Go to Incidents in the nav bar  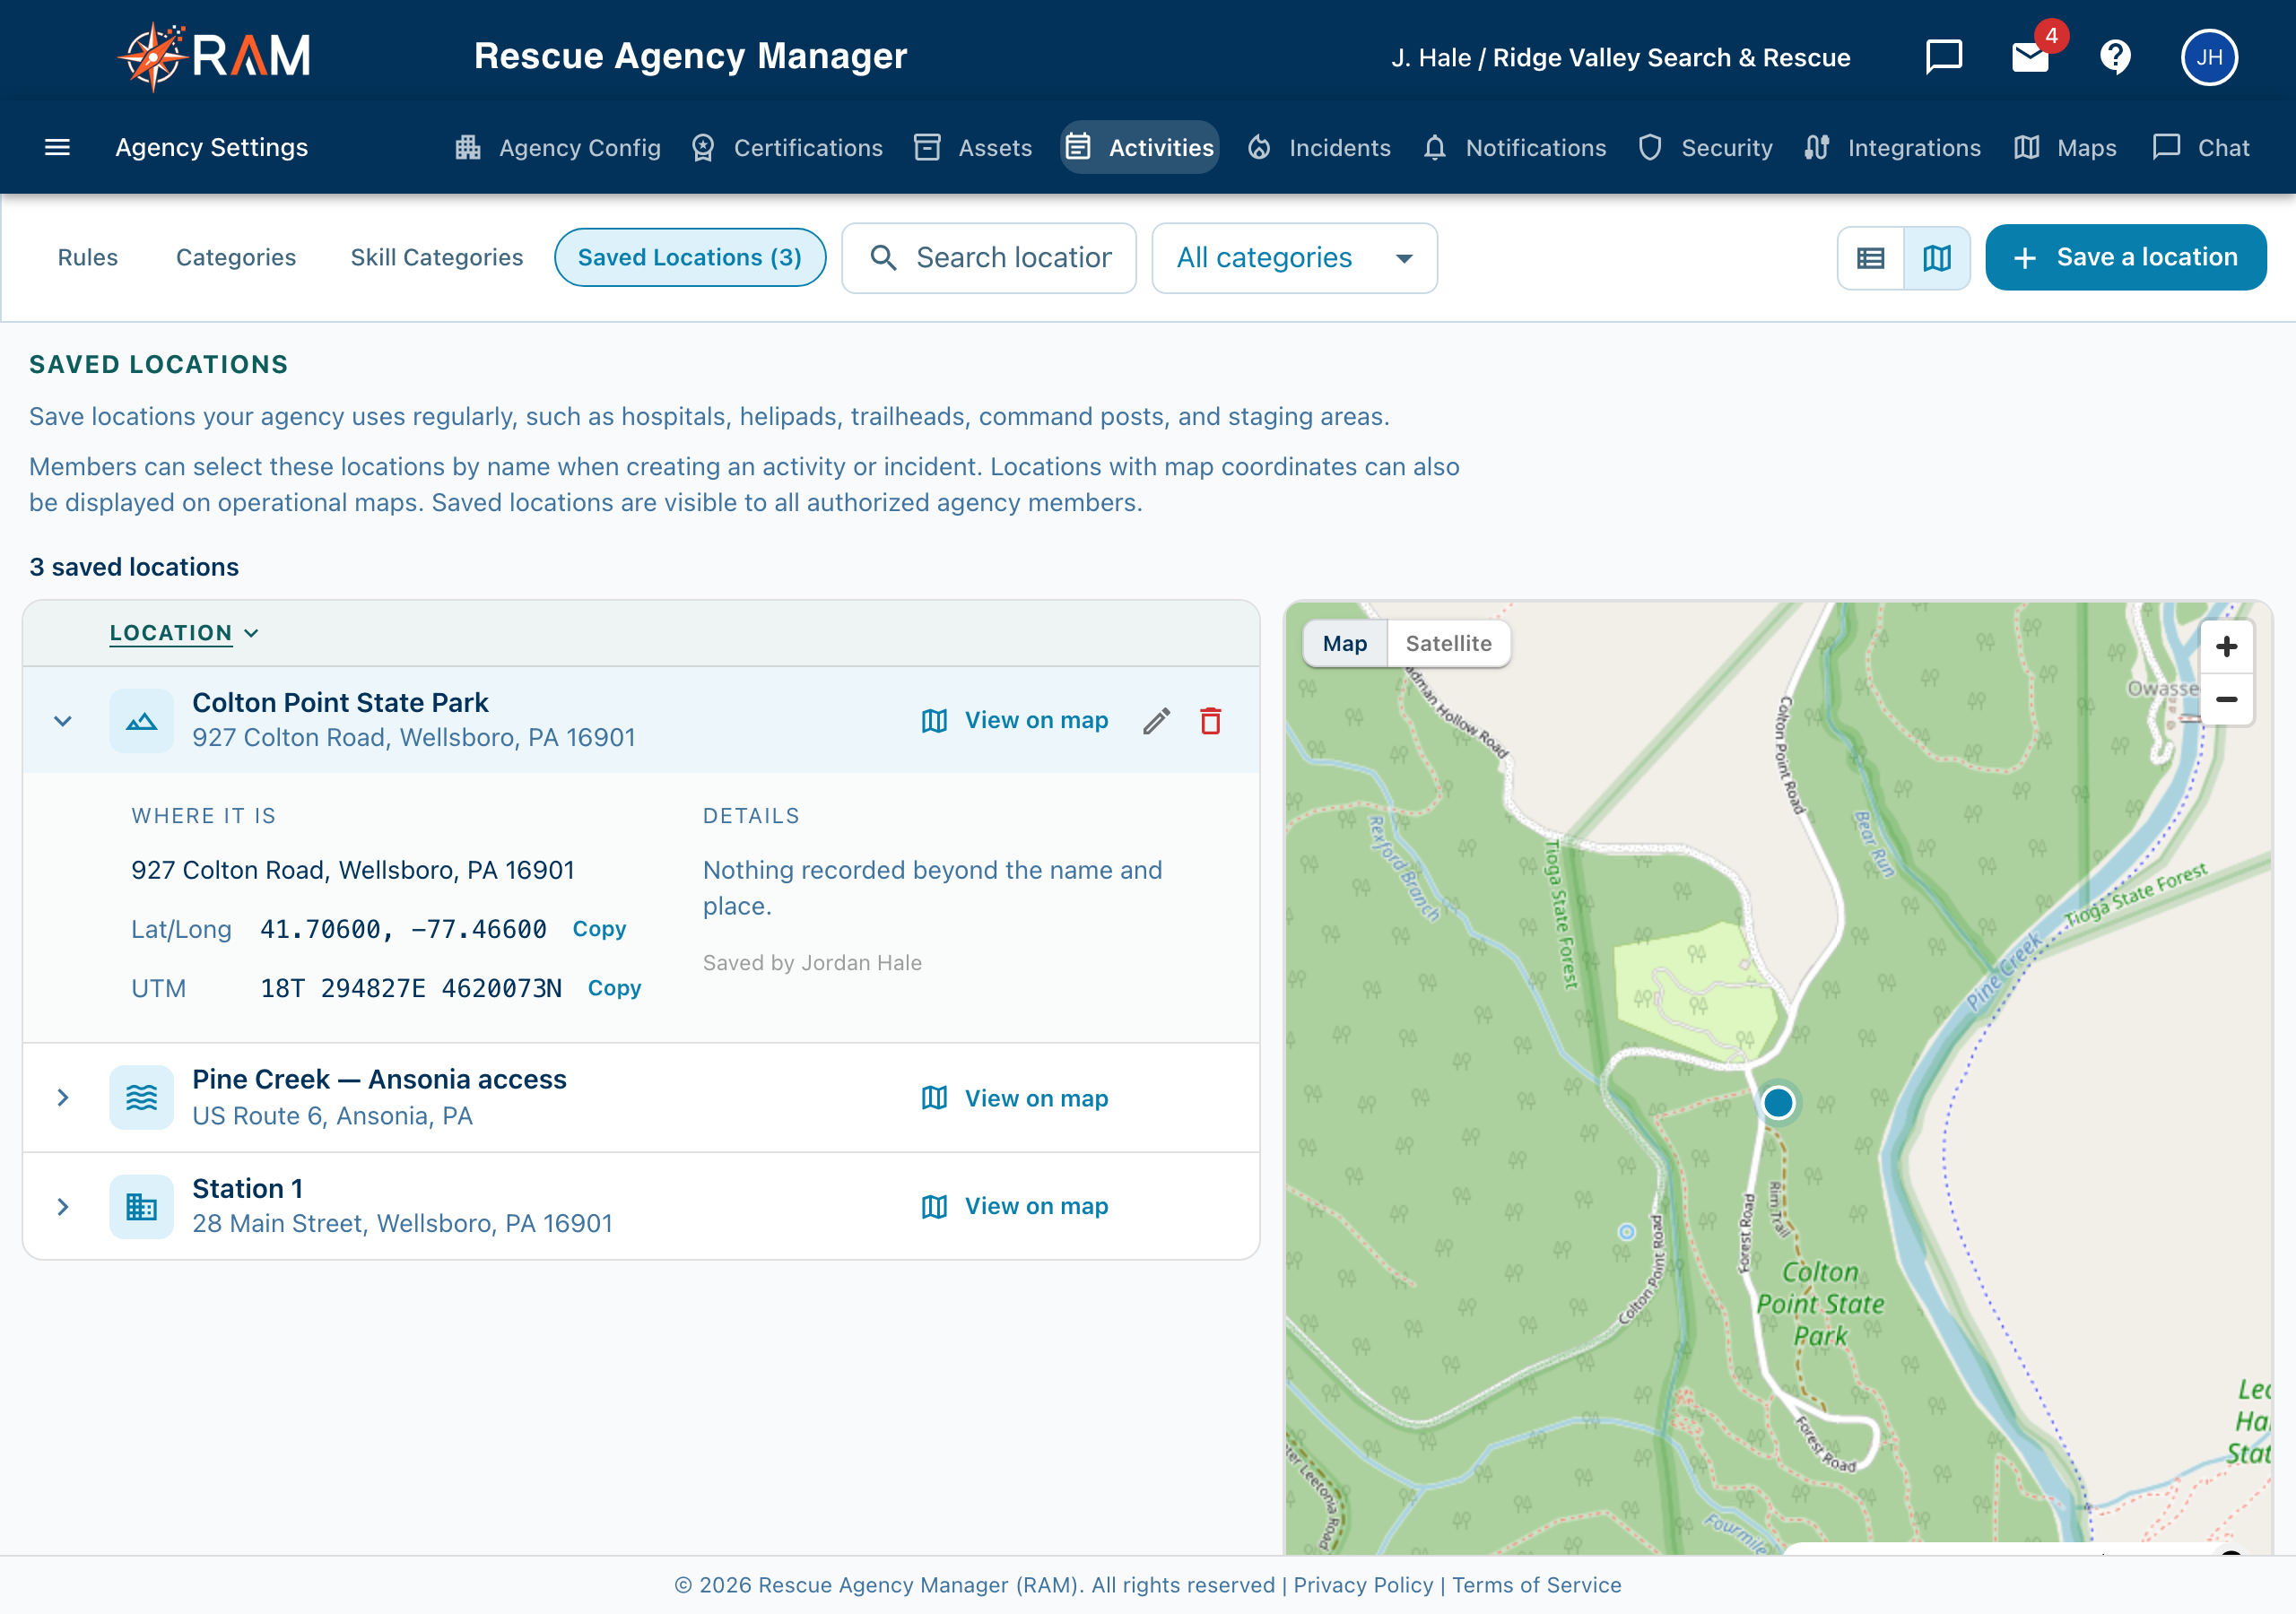click(x=1319, y=148)
